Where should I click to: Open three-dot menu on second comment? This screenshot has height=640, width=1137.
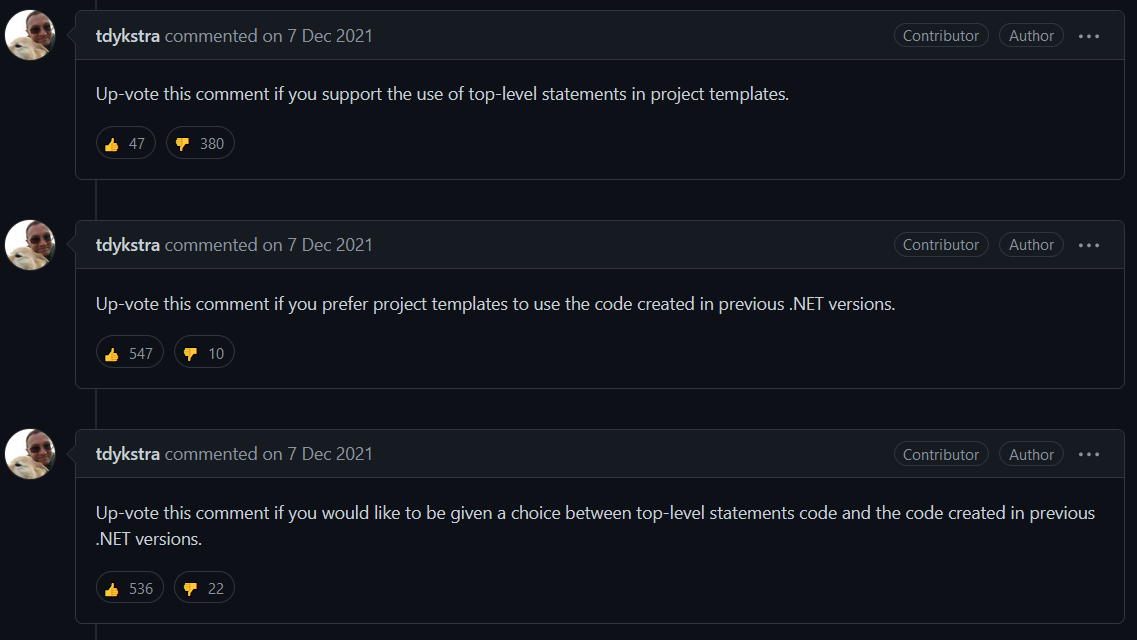tap(1088, 245)
